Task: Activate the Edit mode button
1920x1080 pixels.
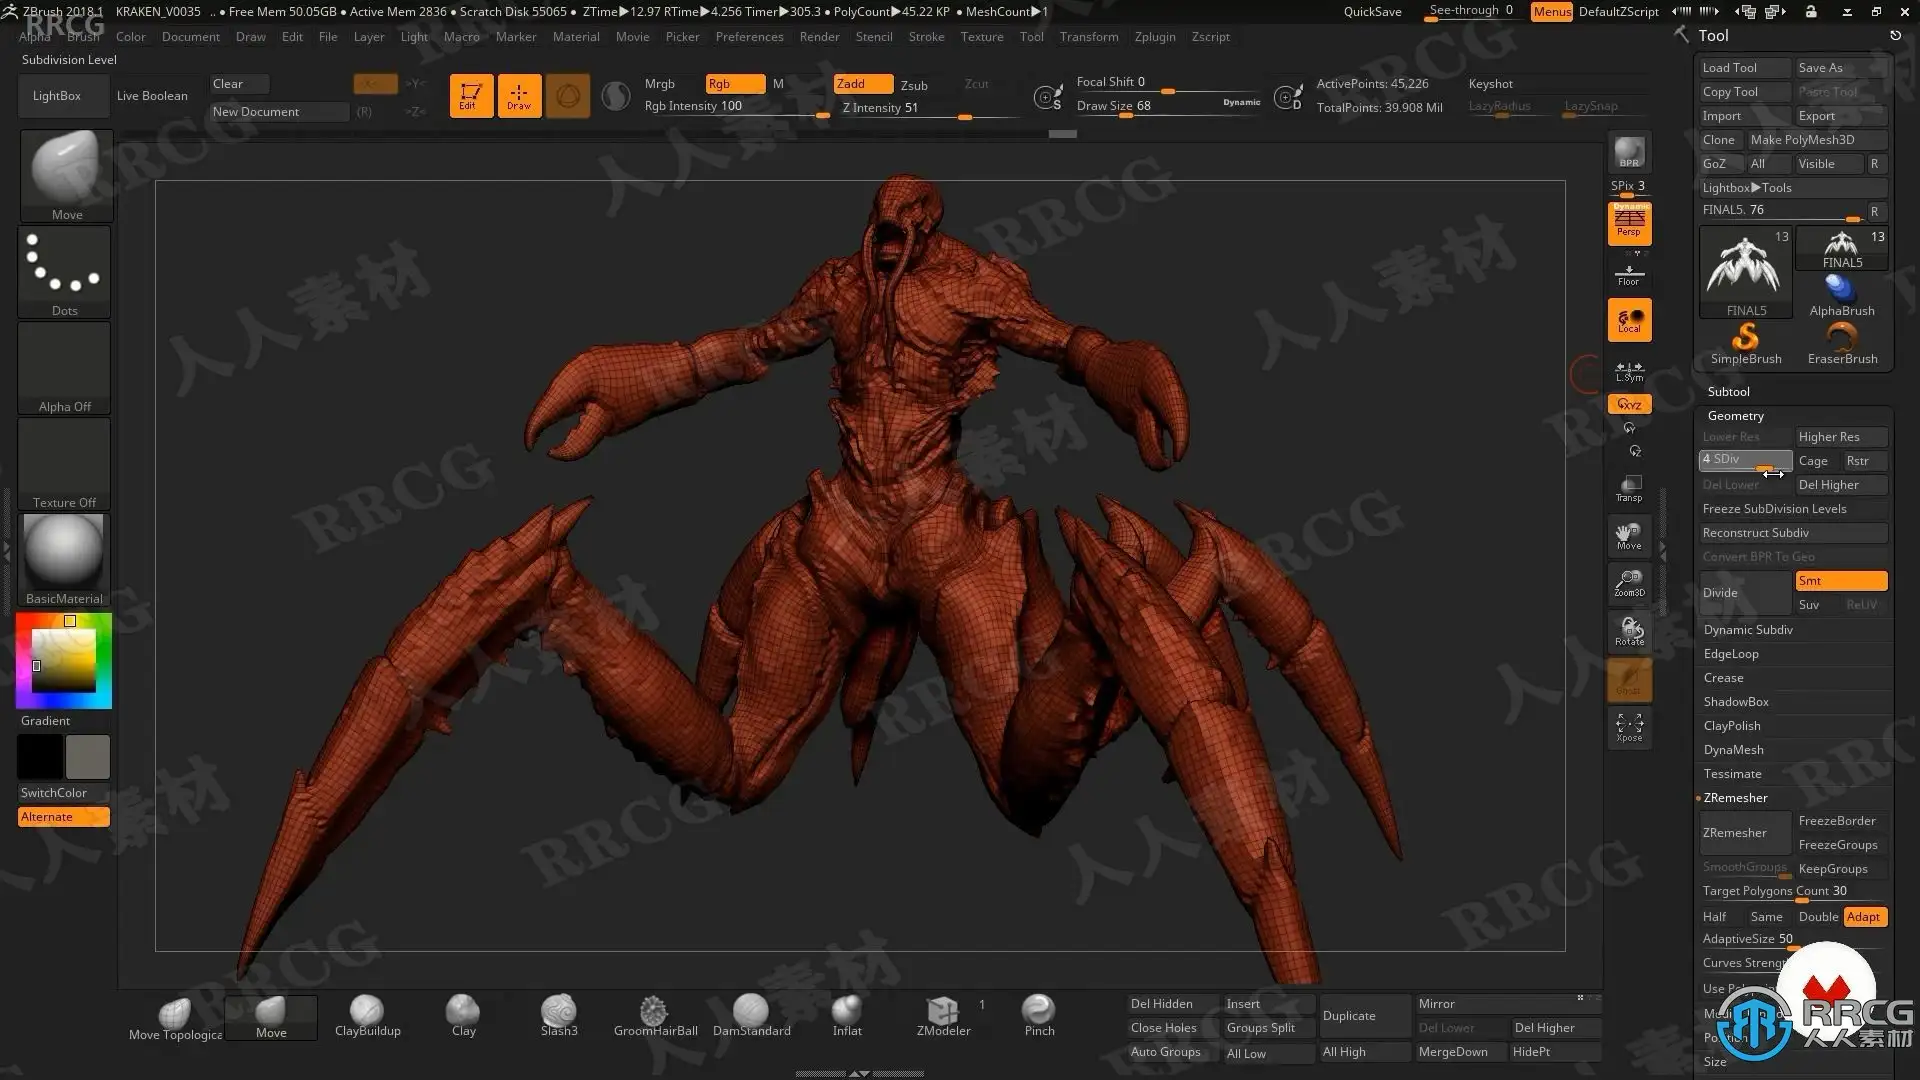Action: [471, 96]
